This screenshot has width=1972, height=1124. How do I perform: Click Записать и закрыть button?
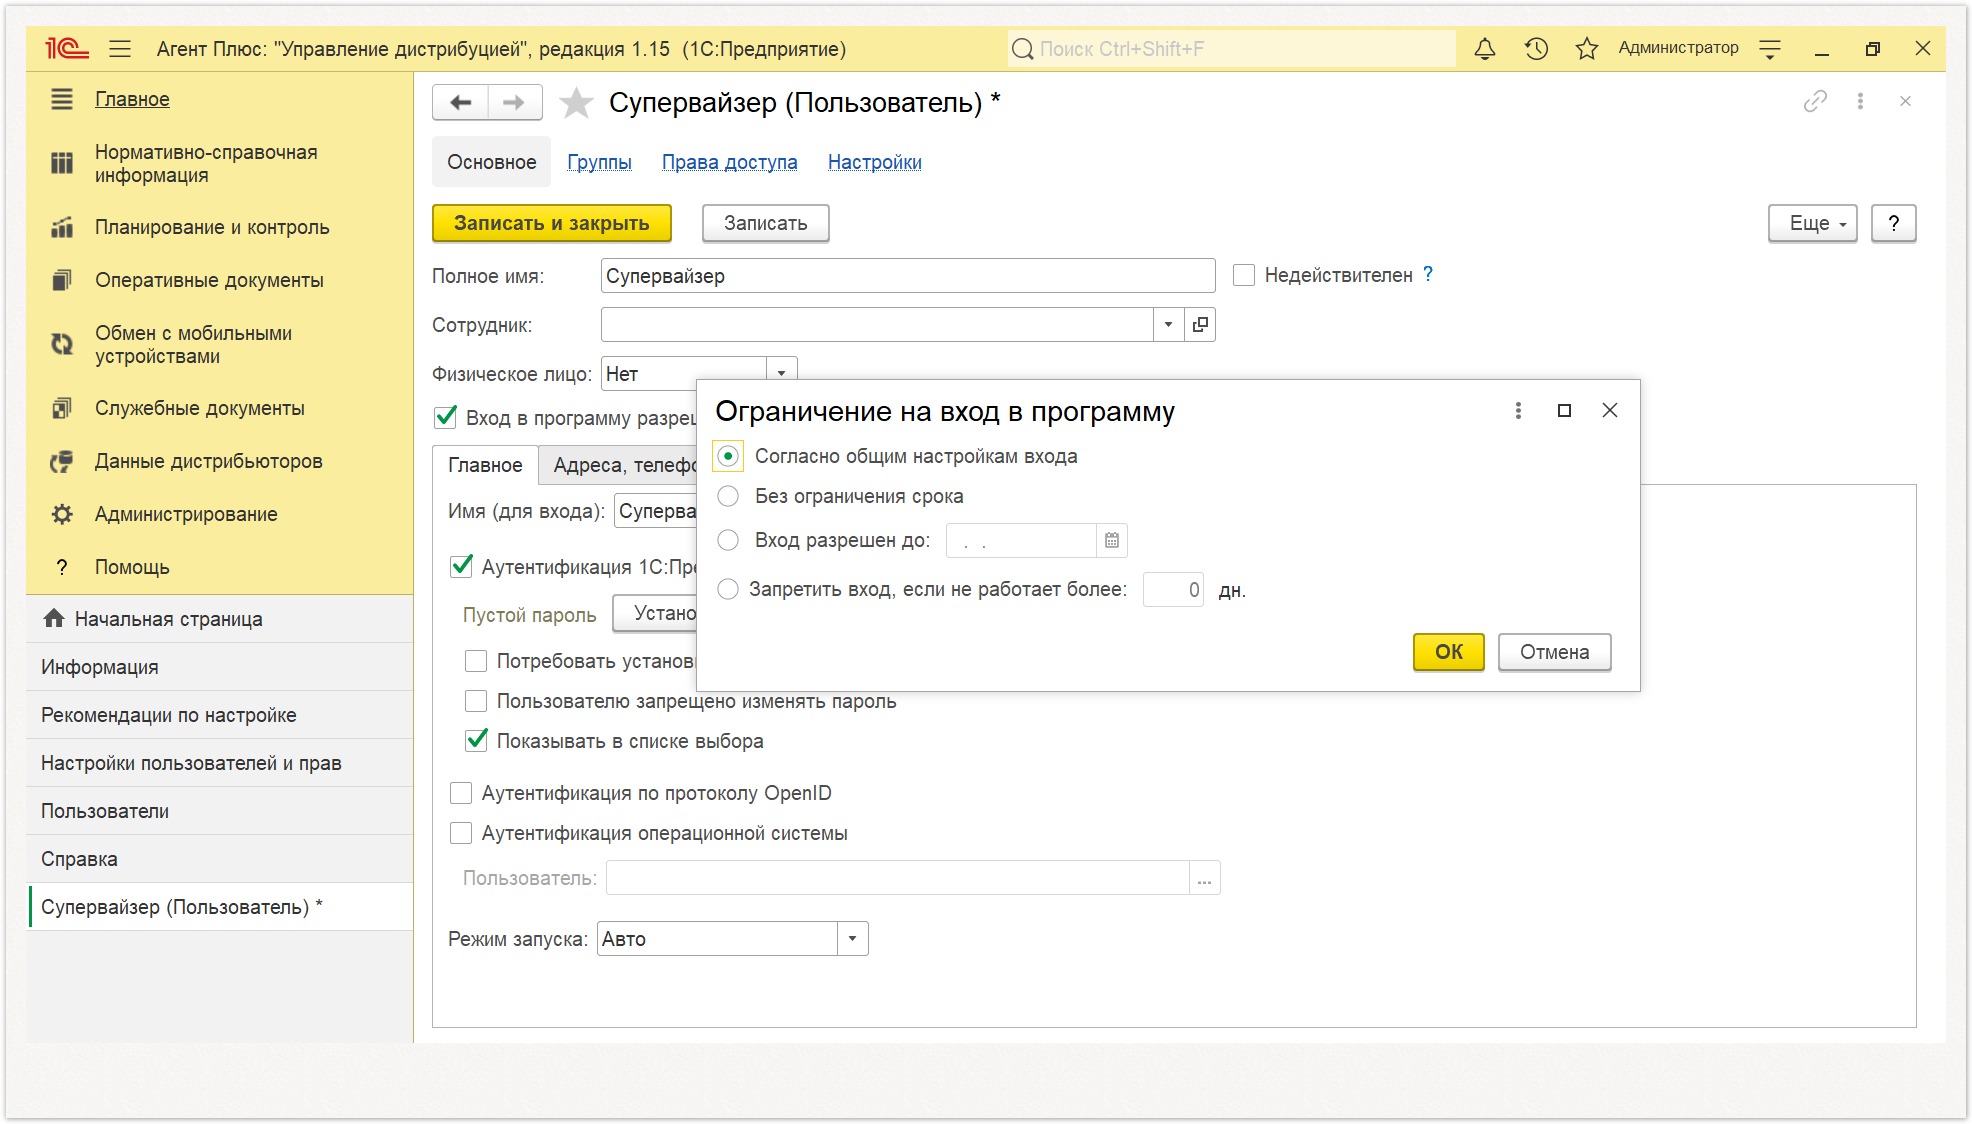(x=552, y=223)
